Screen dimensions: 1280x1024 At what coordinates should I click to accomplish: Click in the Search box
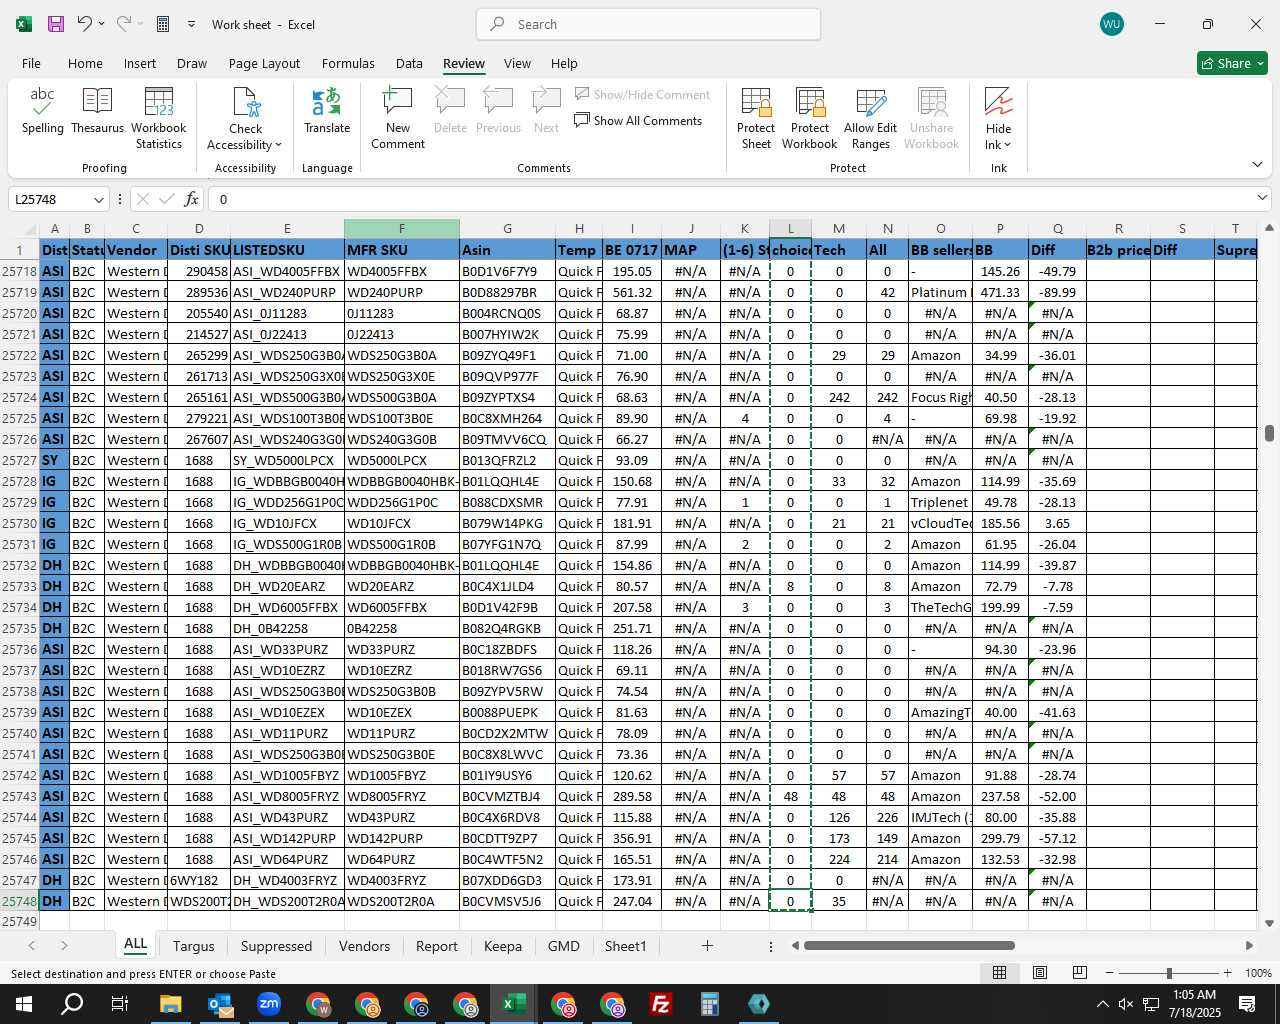tap(648, 24)
